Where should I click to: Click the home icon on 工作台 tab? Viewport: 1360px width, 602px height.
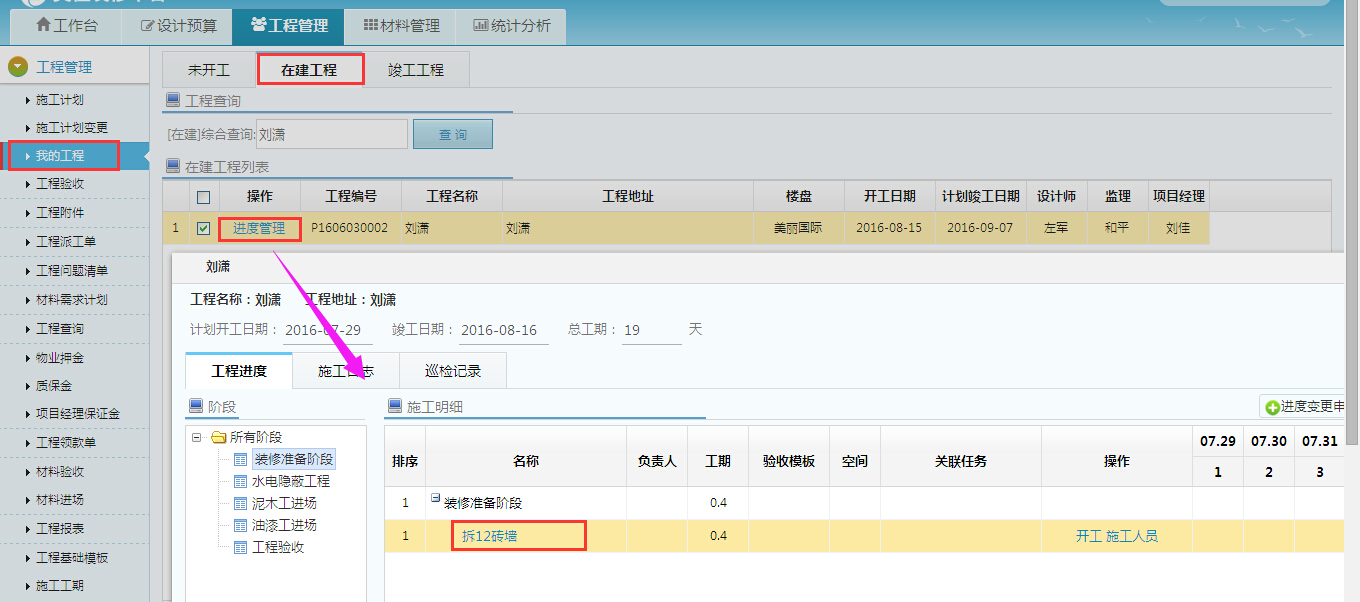43,26
